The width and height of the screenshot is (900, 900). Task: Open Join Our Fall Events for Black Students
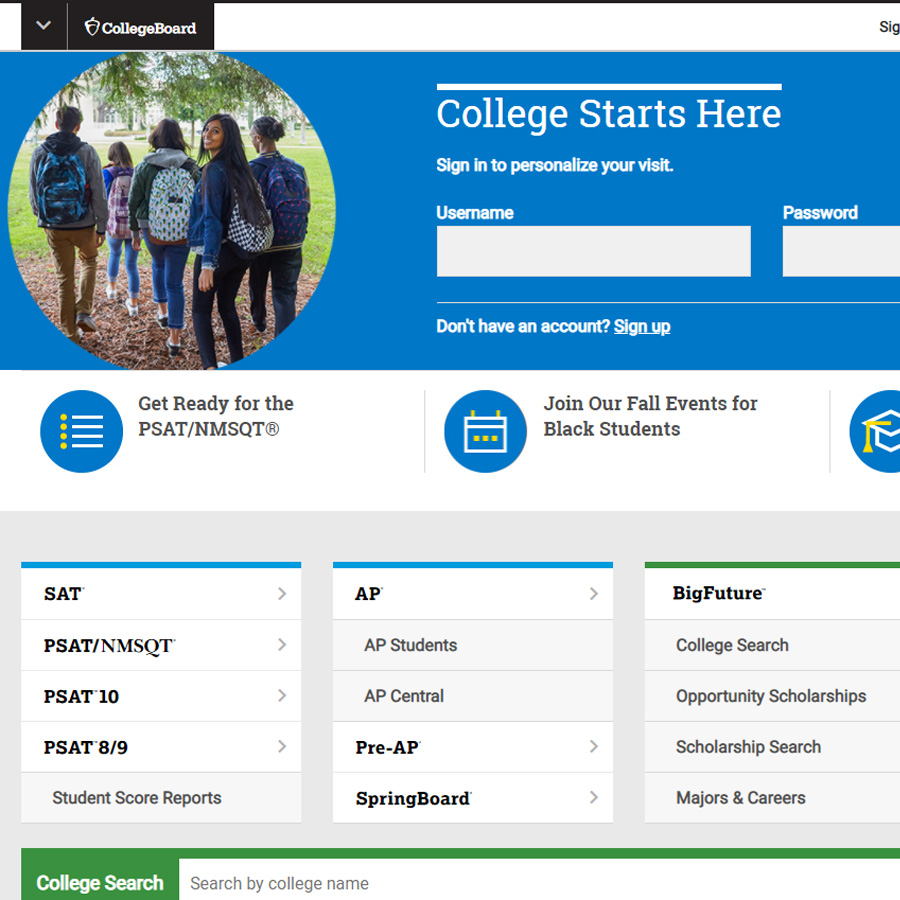pos(650,416)
